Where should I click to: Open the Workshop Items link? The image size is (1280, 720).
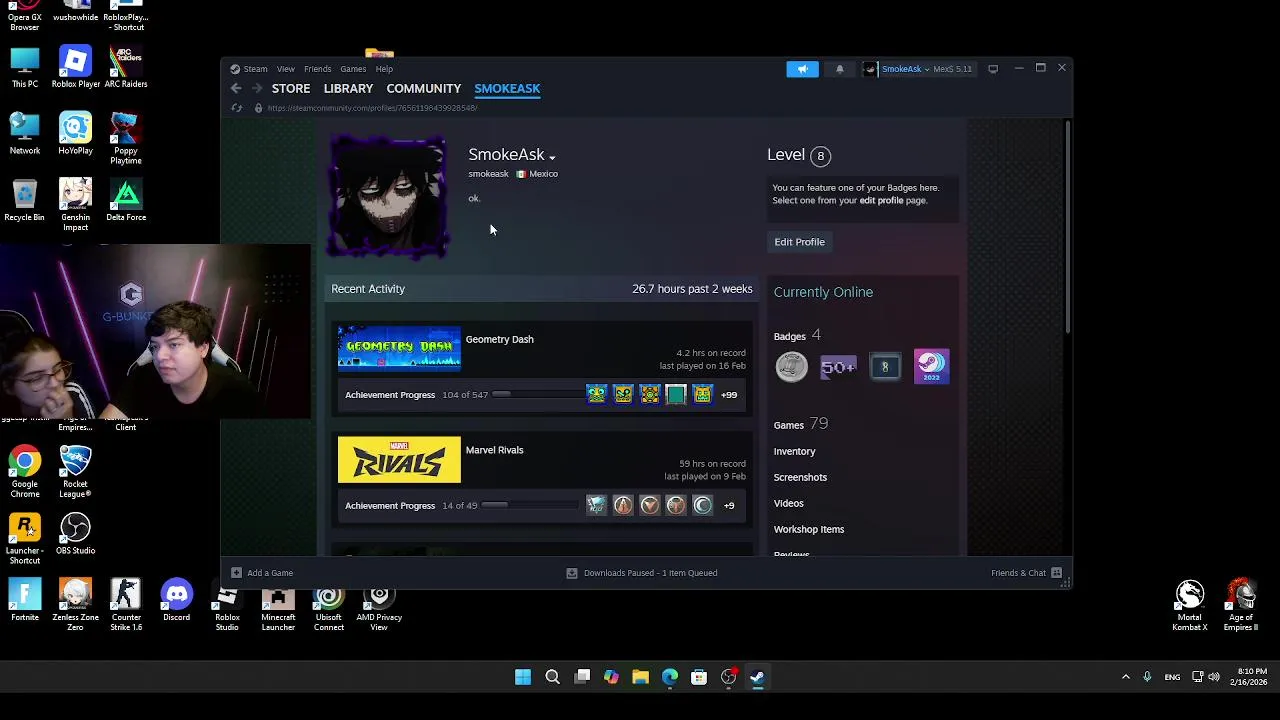coord(808,529)
